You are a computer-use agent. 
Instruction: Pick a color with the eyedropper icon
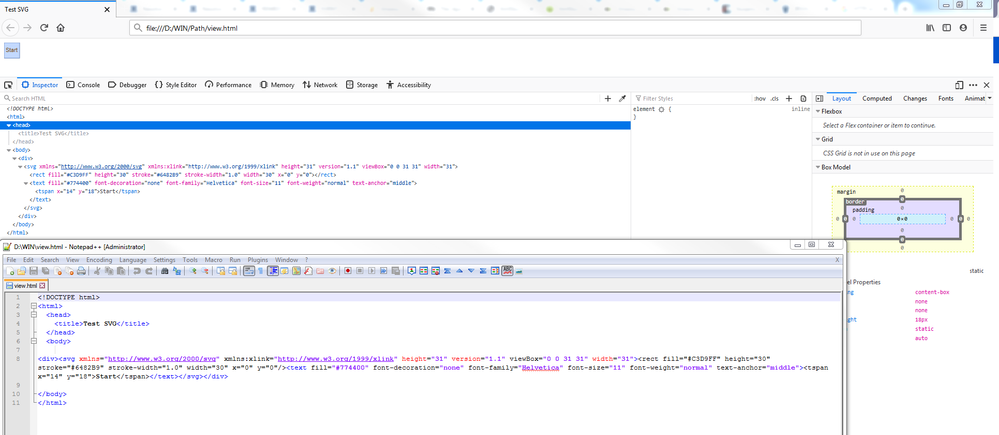coord(622,99)
